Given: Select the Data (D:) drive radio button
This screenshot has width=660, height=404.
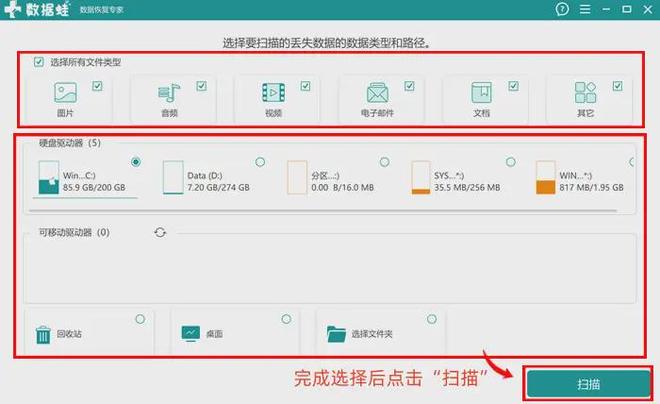Looking at the screenshot, I should click(260, 162).
